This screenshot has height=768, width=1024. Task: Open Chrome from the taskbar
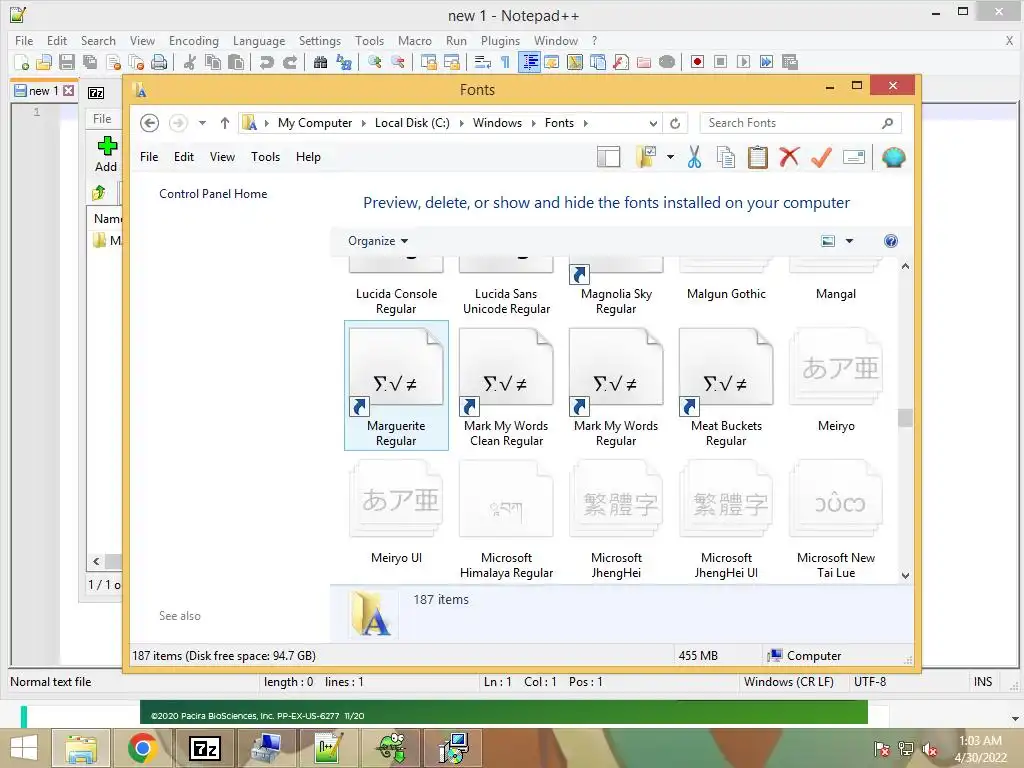pos(142,748)
